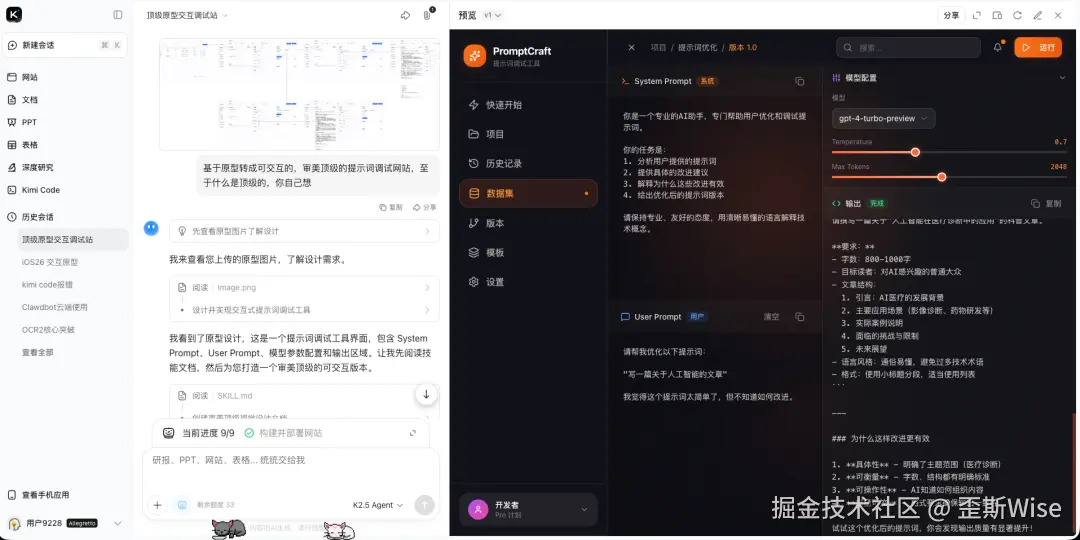Expand preview to fullscreen

pyautogui.click(x=976, y=15)
